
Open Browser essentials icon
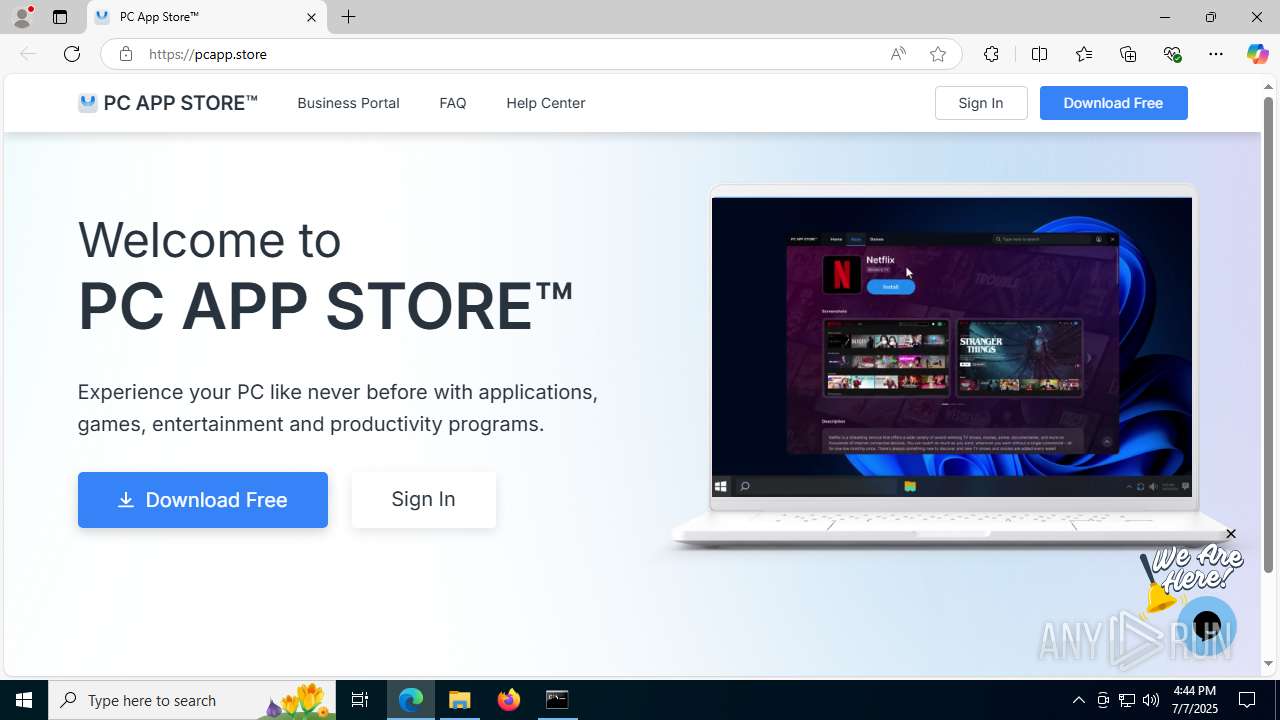(x=1172, y=54)
